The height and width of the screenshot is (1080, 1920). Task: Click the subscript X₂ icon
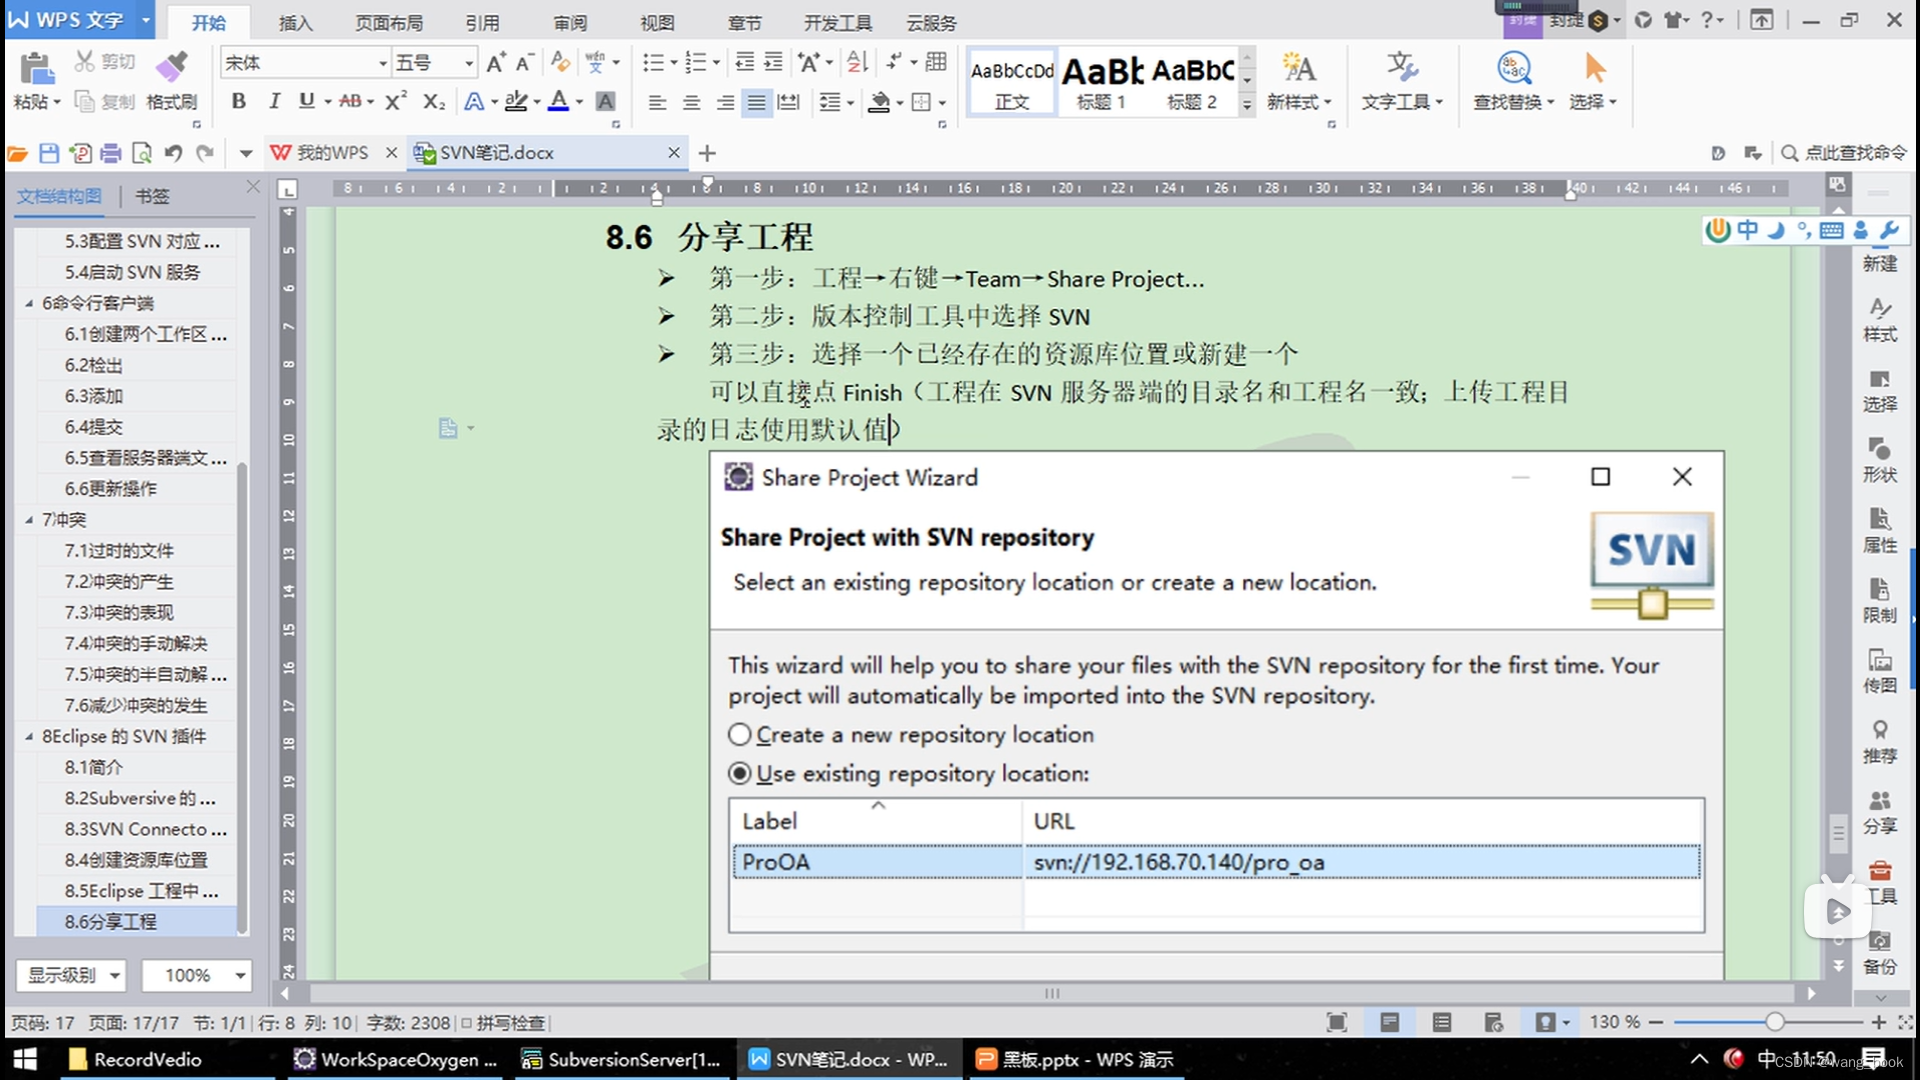(433, 101)
